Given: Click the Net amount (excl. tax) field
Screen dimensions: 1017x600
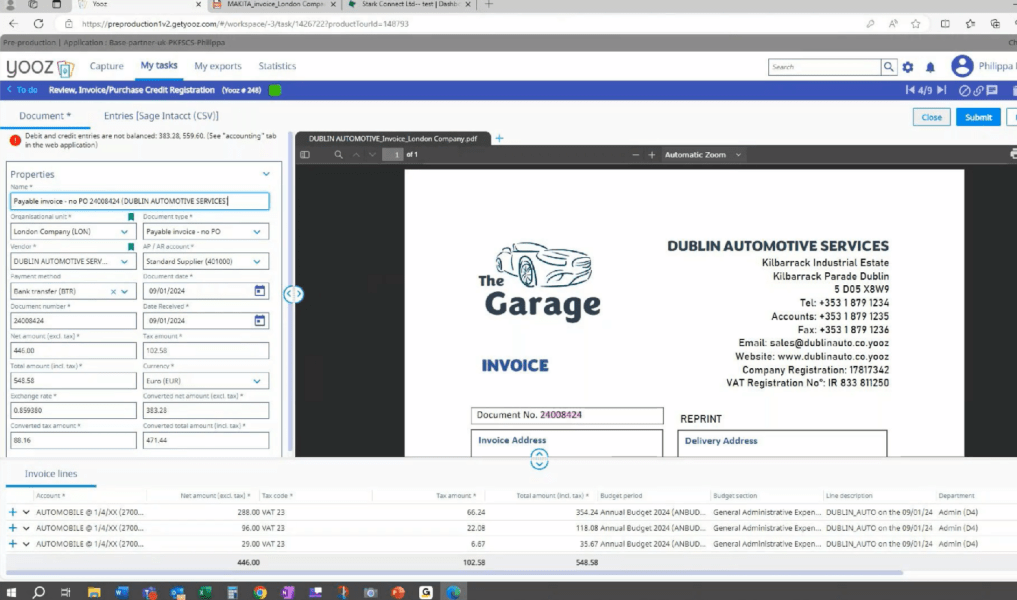Looking at the screenshot, I should (73, 350).
